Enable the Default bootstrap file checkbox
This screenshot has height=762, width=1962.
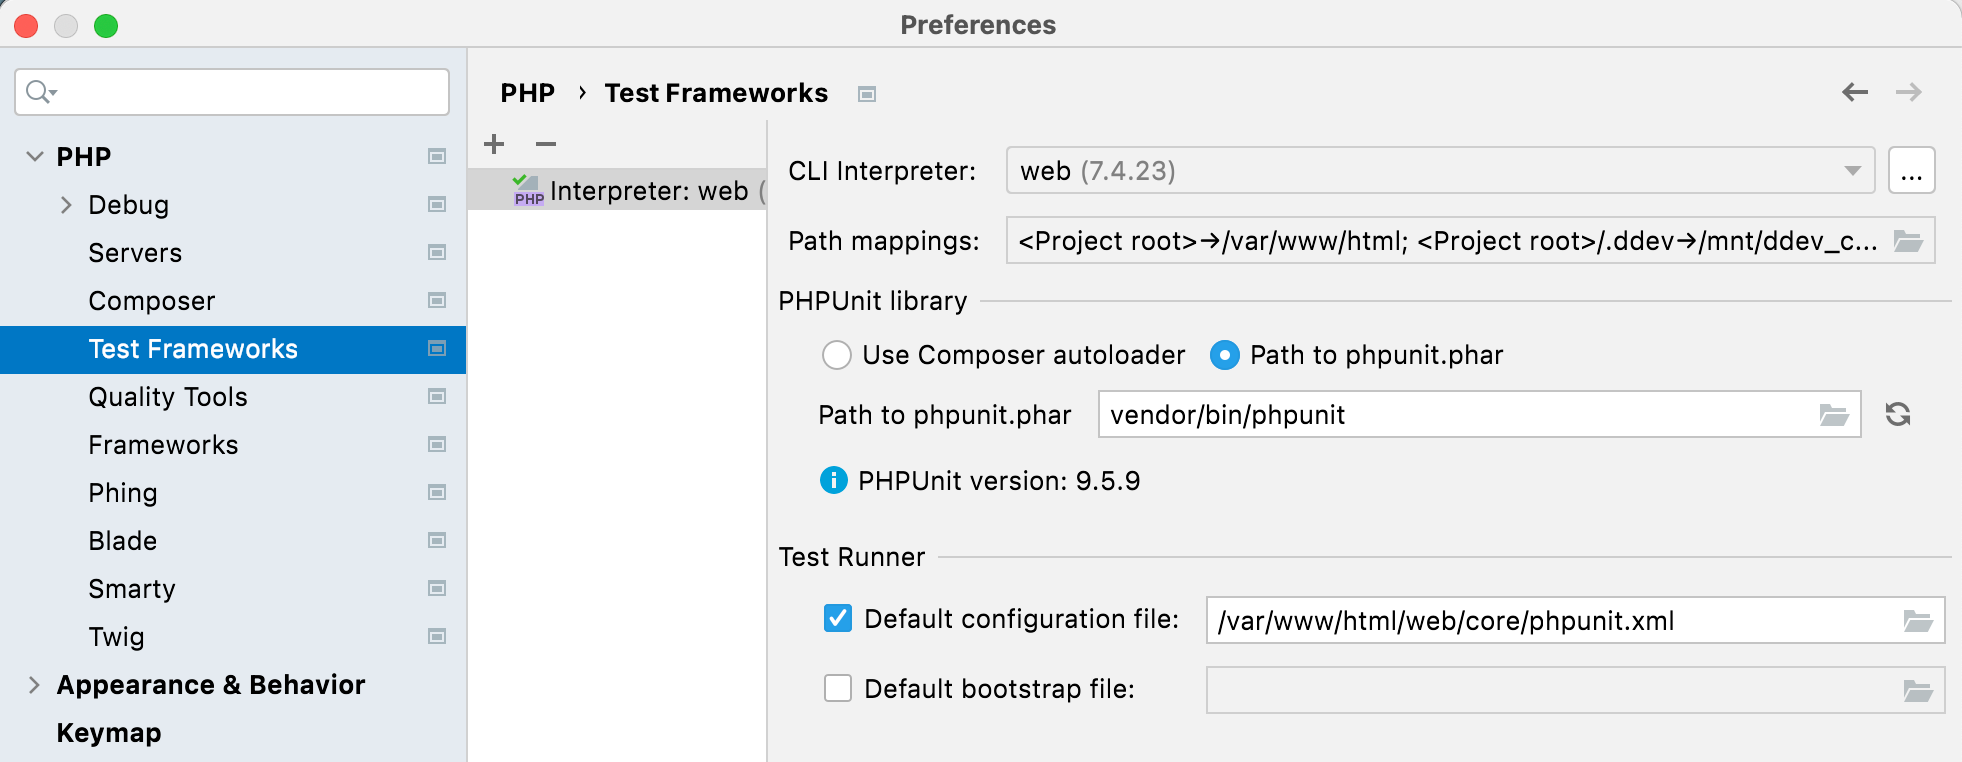coord(837,689)
